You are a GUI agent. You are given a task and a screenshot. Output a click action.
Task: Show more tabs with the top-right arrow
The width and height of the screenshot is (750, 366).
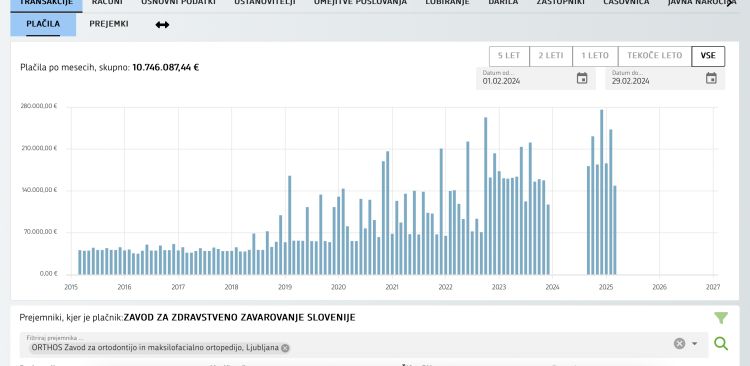(x=730, y=3)
